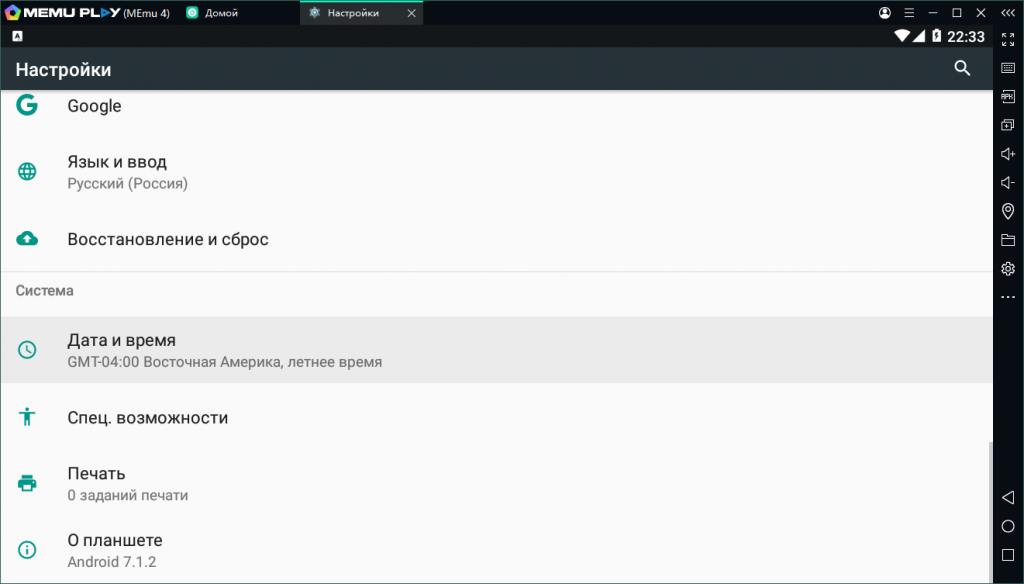Tap the Android home circle button
The height and width of the screenshot is (584, 1024).
1008,527
